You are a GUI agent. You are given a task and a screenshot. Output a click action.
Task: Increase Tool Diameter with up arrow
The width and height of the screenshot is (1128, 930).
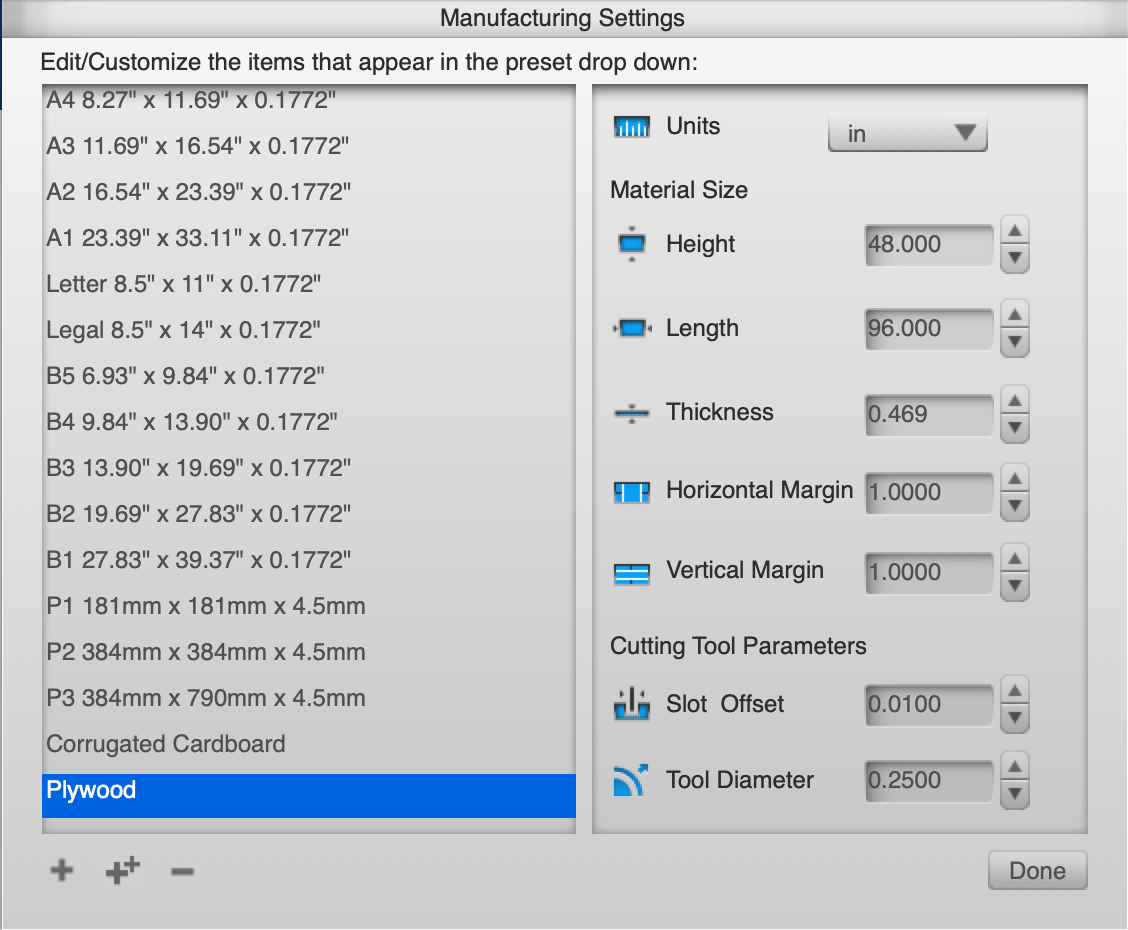[x=1014, y=767]
